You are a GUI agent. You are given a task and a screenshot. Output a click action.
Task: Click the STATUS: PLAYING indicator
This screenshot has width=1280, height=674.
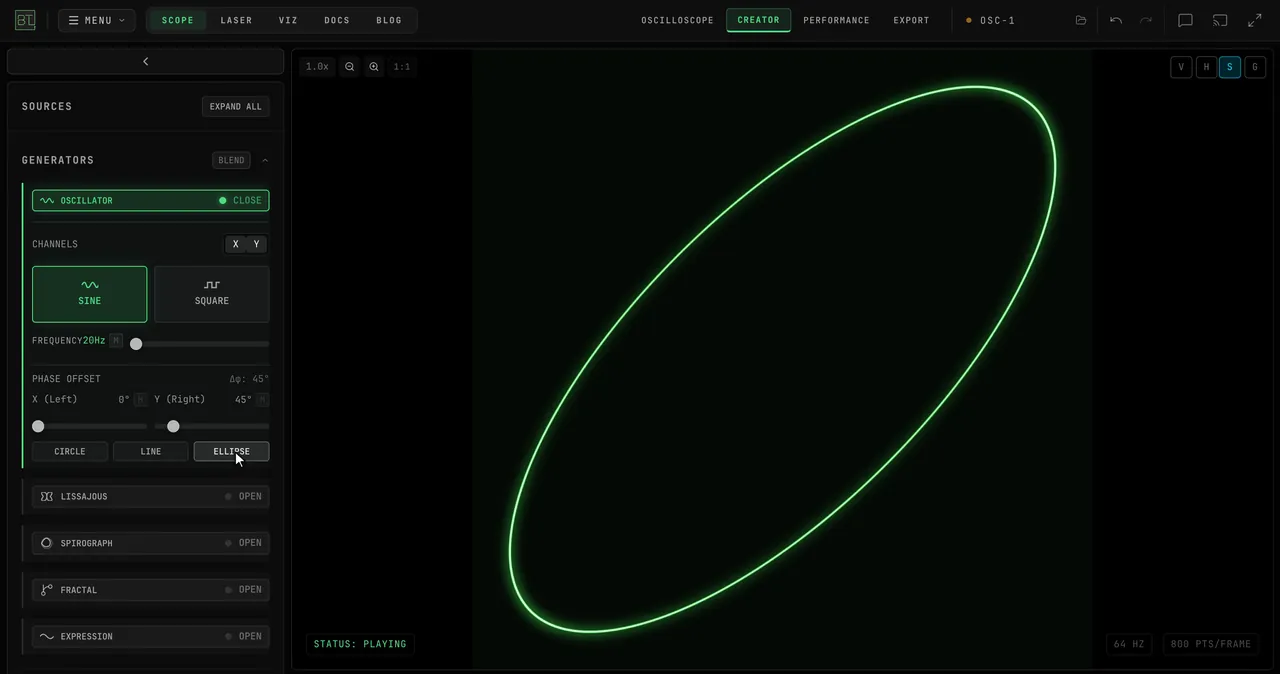coord(360,644)
